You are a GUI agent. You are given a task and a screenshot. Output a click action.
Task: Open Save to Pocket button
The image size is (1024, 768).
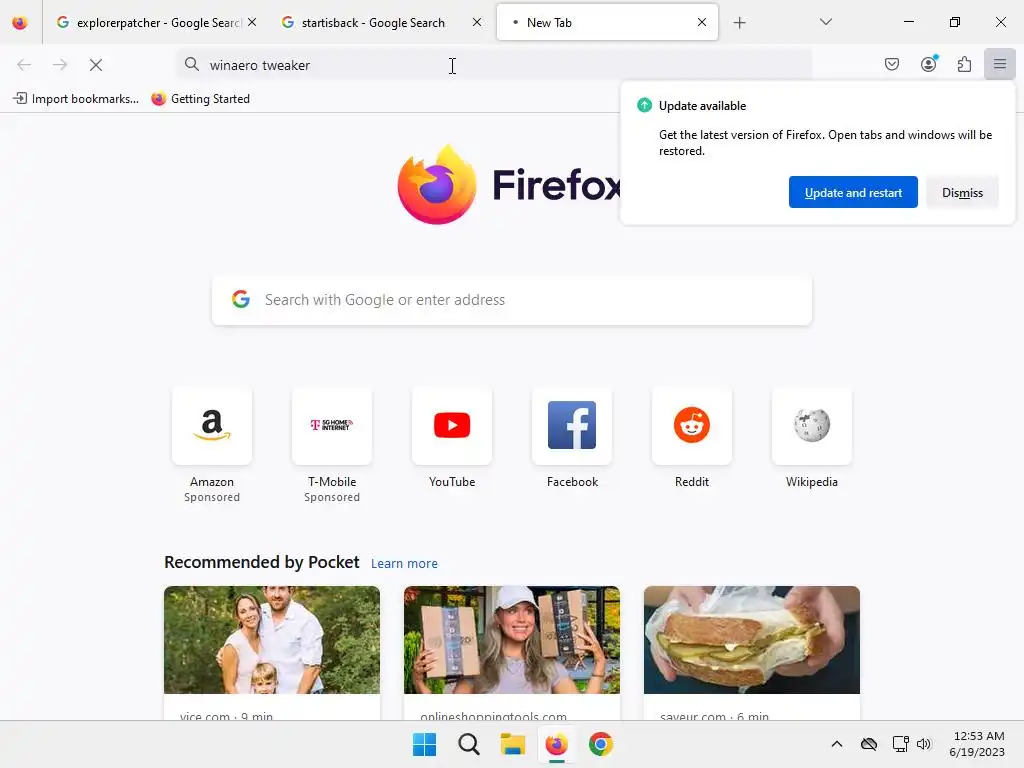[x=892, y=64]
